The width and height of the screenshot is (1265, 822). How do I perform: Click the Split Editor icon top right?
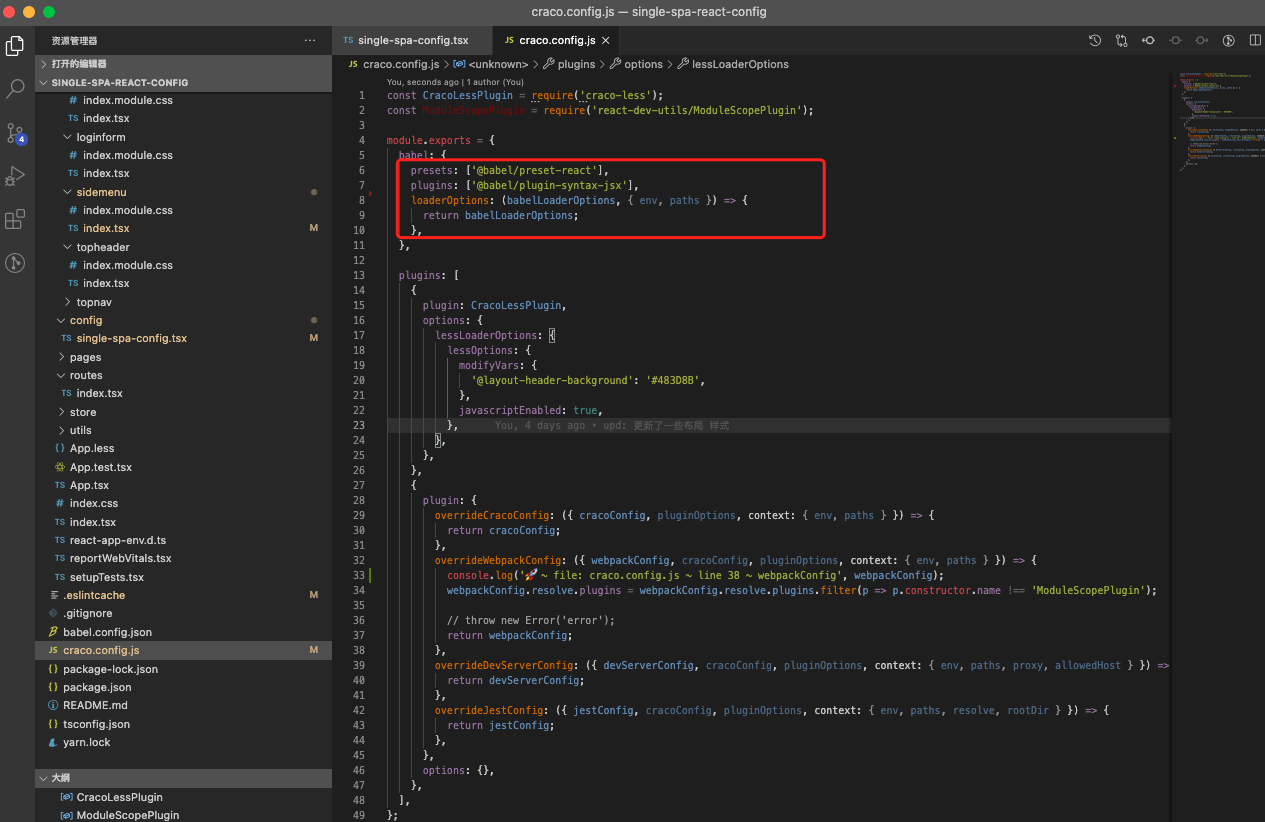point(1255,40)
